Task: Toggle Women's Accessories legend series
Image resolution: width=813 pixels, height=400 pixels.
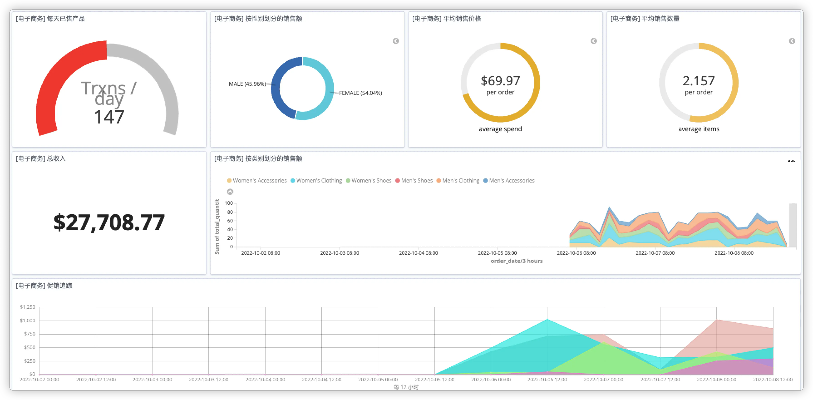Action: [260, 181]
